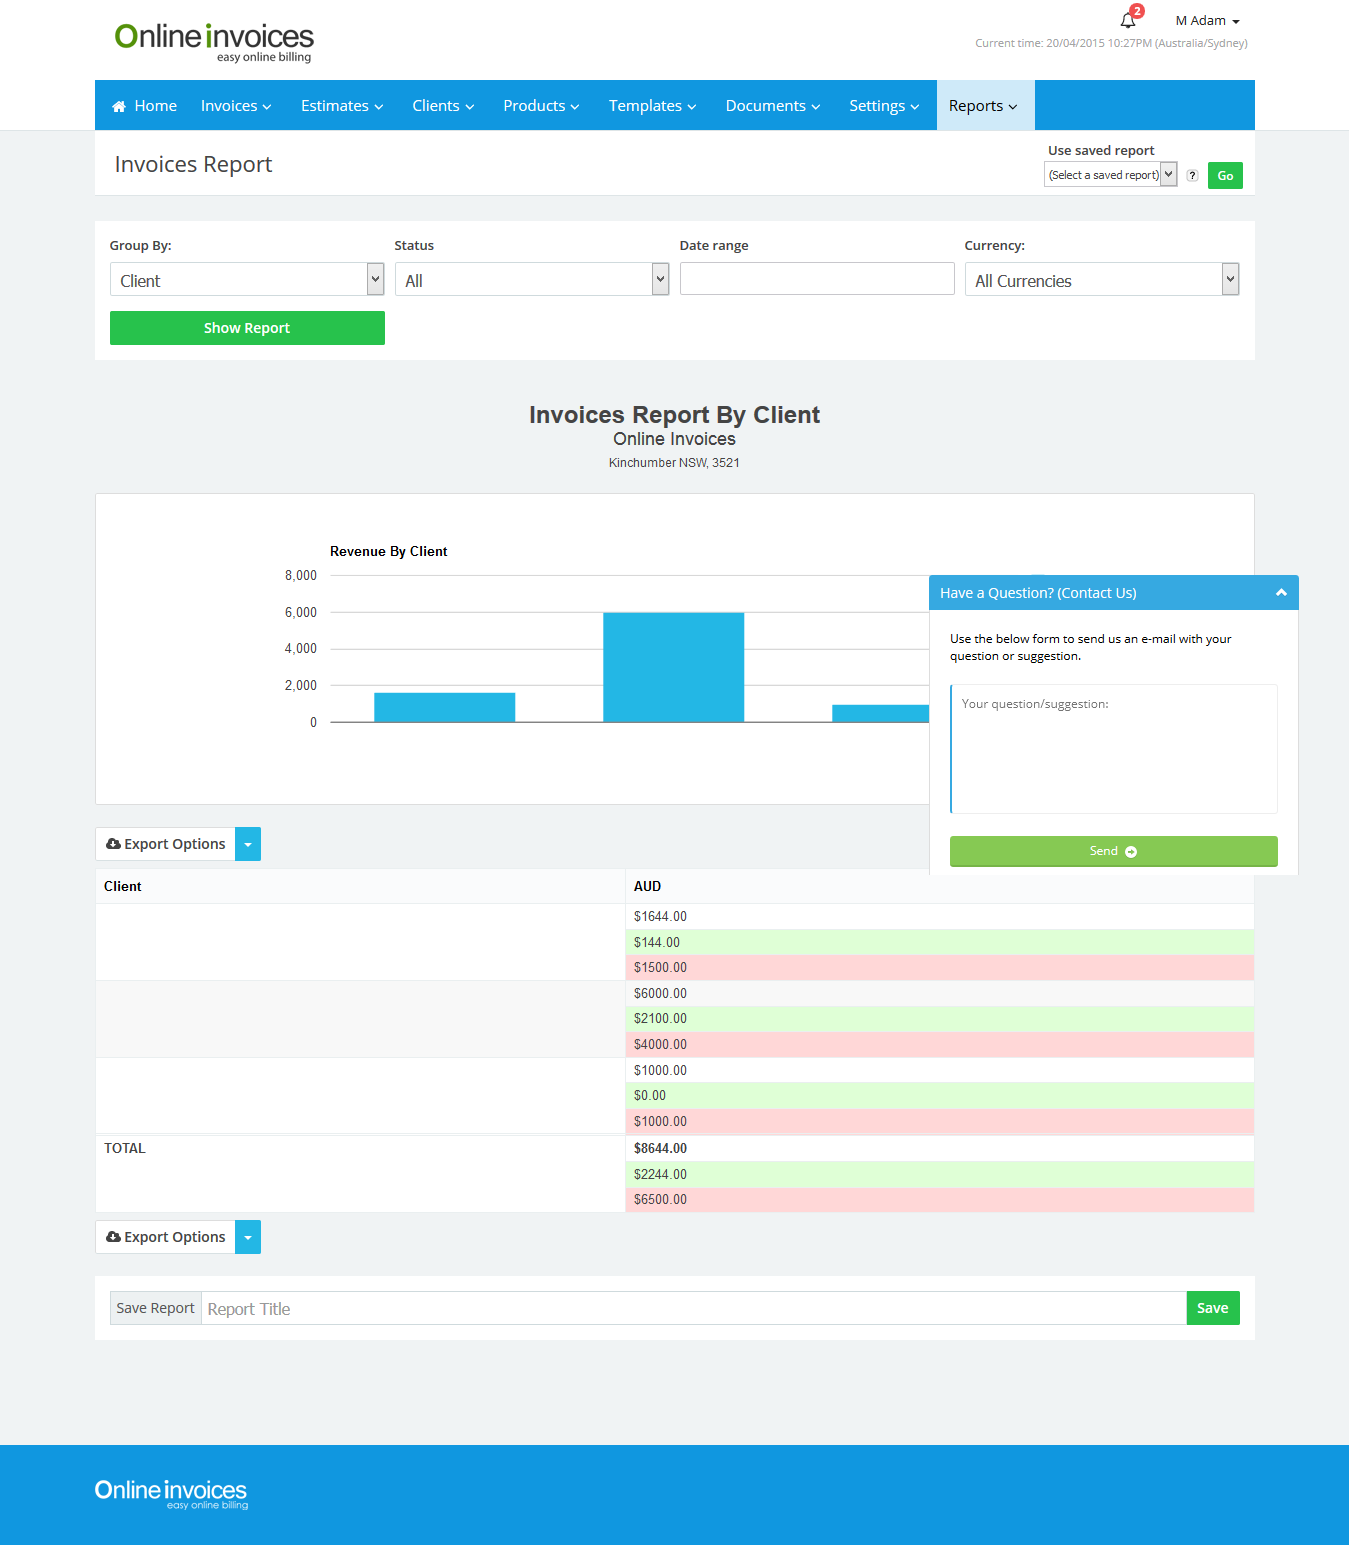Click the Online Invoices footer logo

click(x=171, y=1494)
